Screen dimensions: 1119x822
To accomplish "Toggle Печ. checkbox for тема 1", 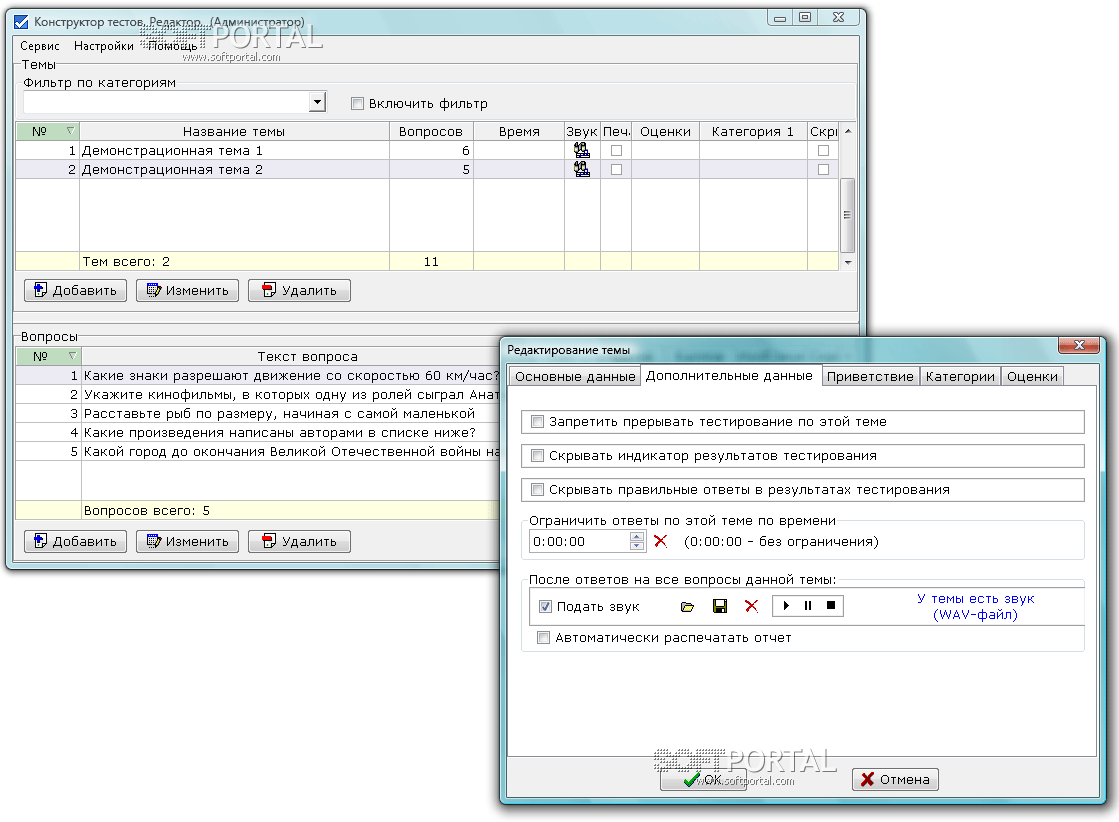I will (x=617, y=151).
